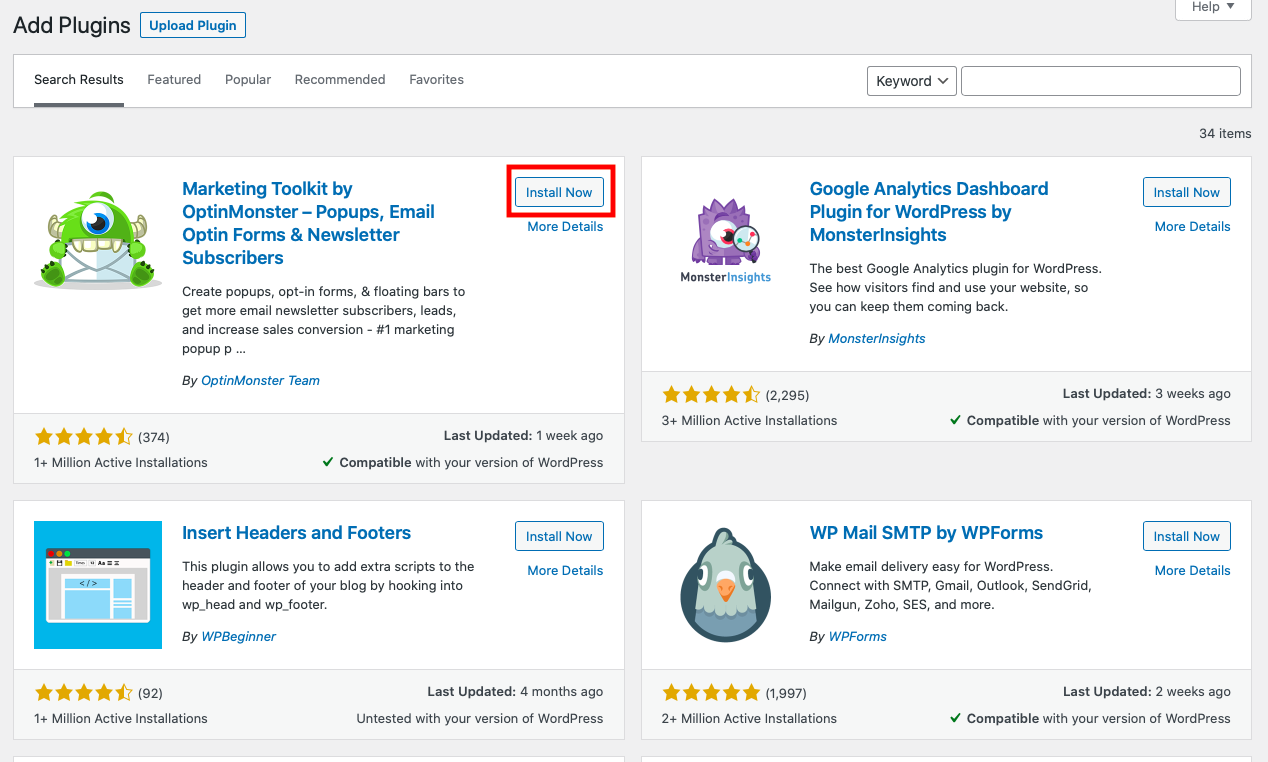The image size is (1268, 762).
Task: Click '2+ Million Active Installations' text
Action: point(750,719)
